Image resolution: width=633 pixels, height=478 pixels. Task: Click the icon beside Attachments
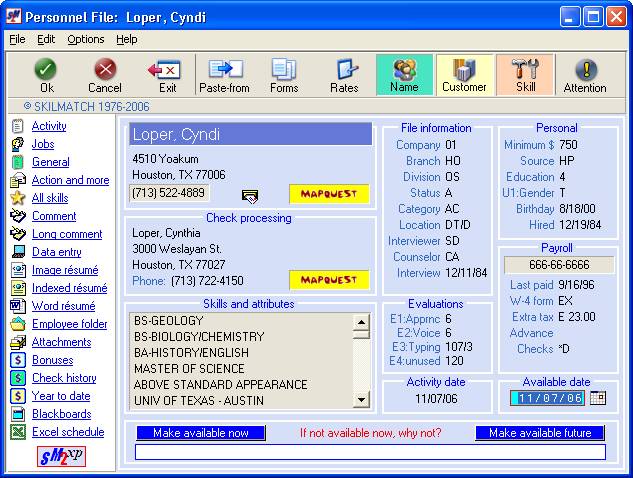click(18, 342)
